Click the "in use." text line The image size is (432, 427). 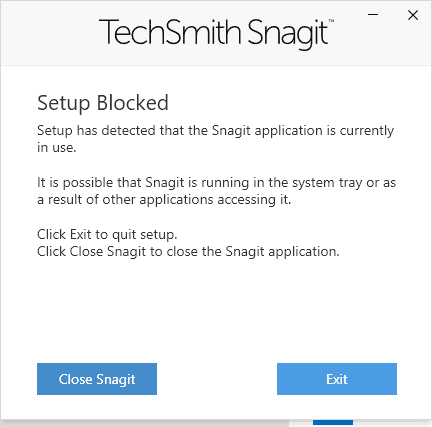pyautogui.click(x=57, y=147)
